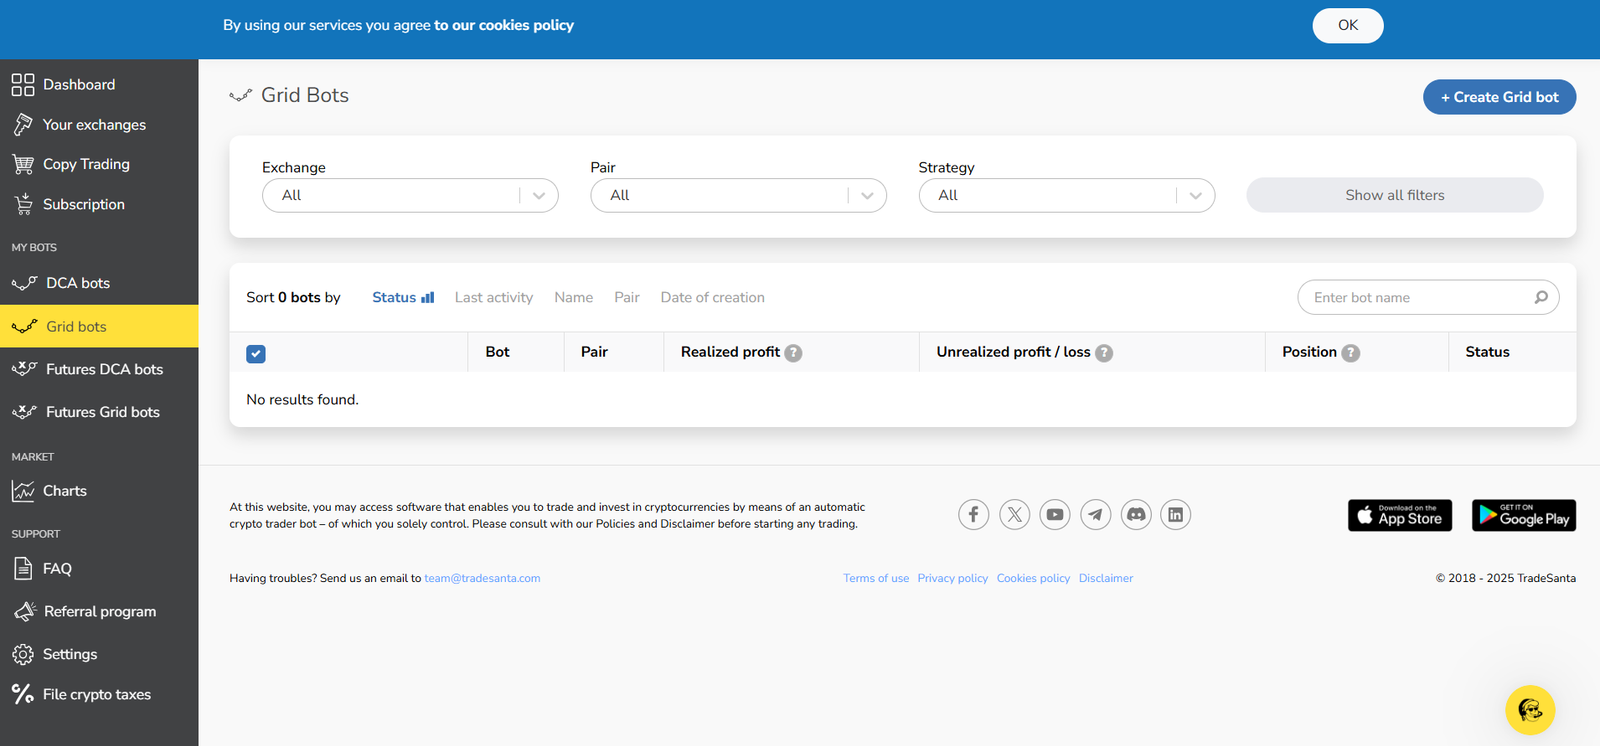Sort bots by Status
The height and width of the screenshot is (746, 1600).
402,298
